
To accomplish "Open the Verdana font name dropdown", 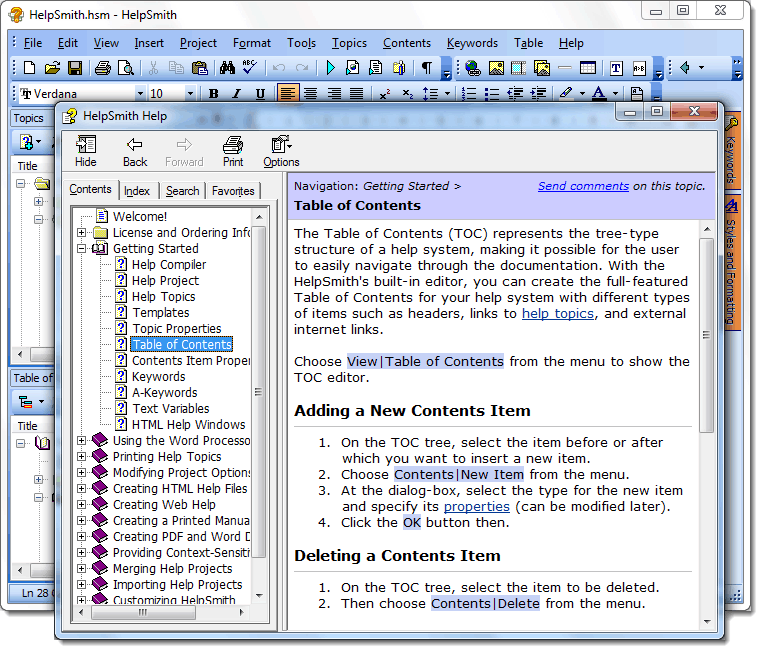I will [140, 94].
